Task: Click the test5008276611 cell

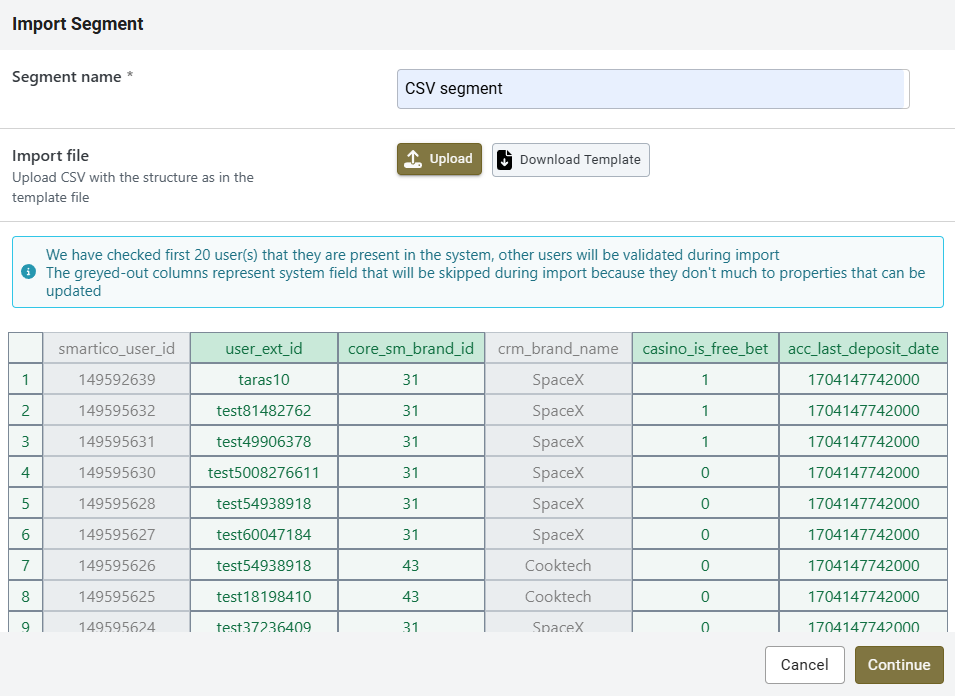Action: point(264,473)
